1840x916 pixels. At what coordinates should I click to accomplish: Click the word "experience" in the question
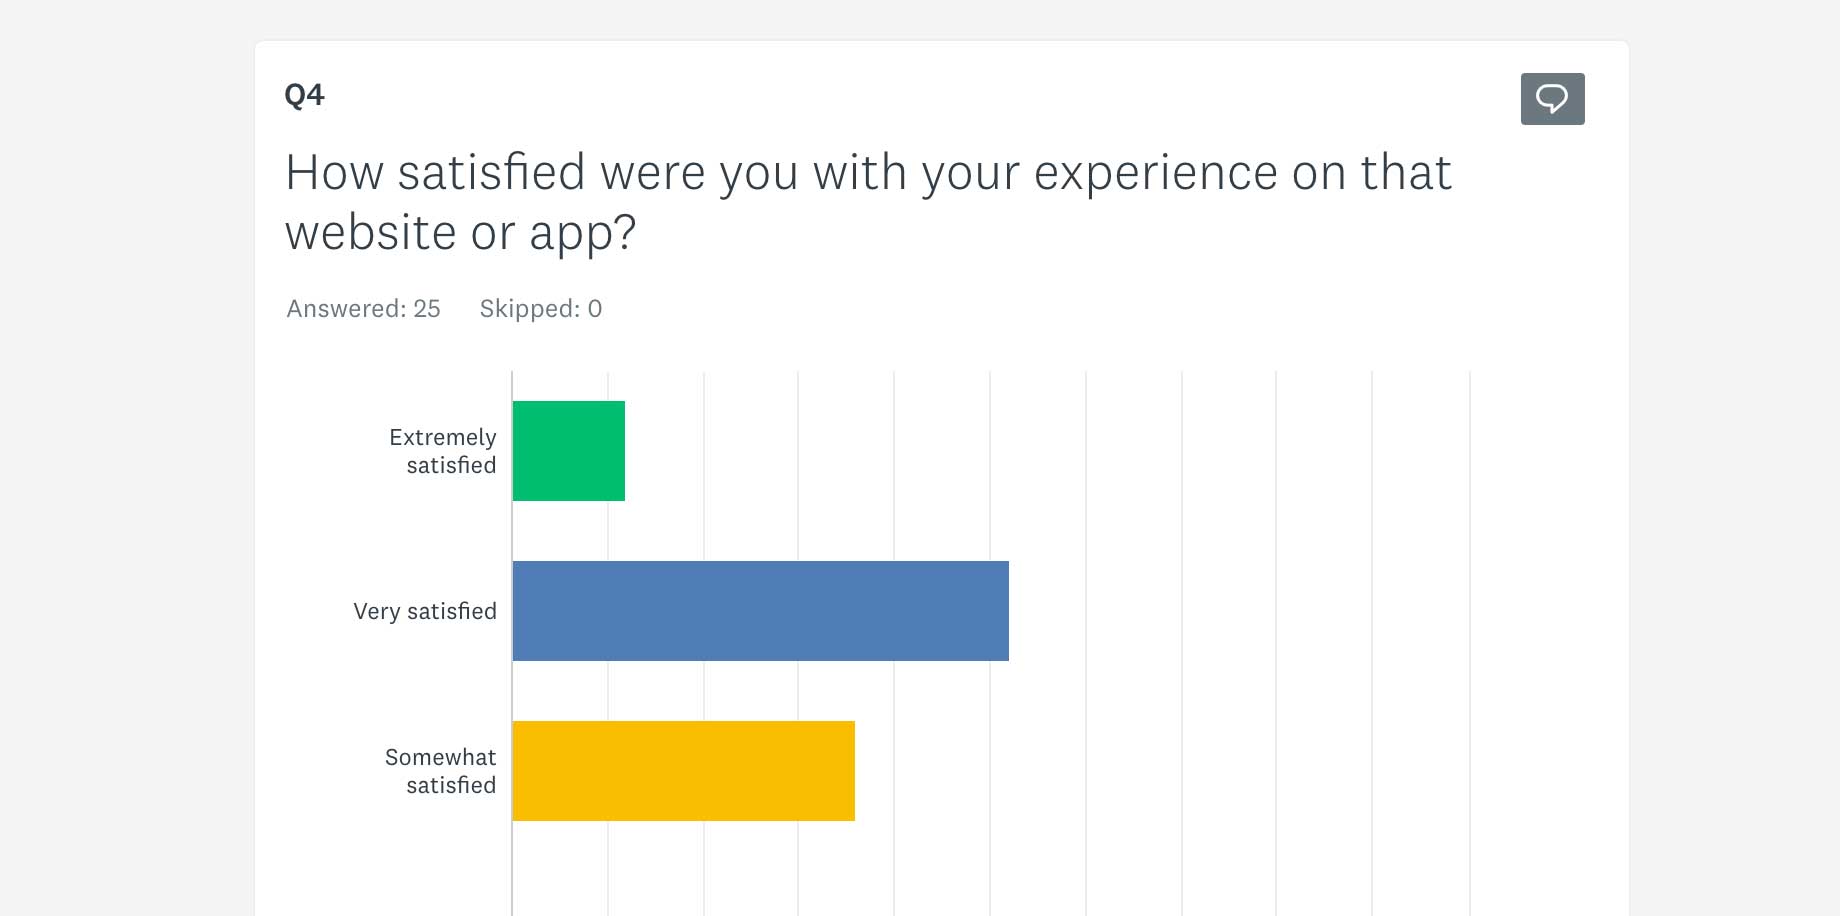1155,173
